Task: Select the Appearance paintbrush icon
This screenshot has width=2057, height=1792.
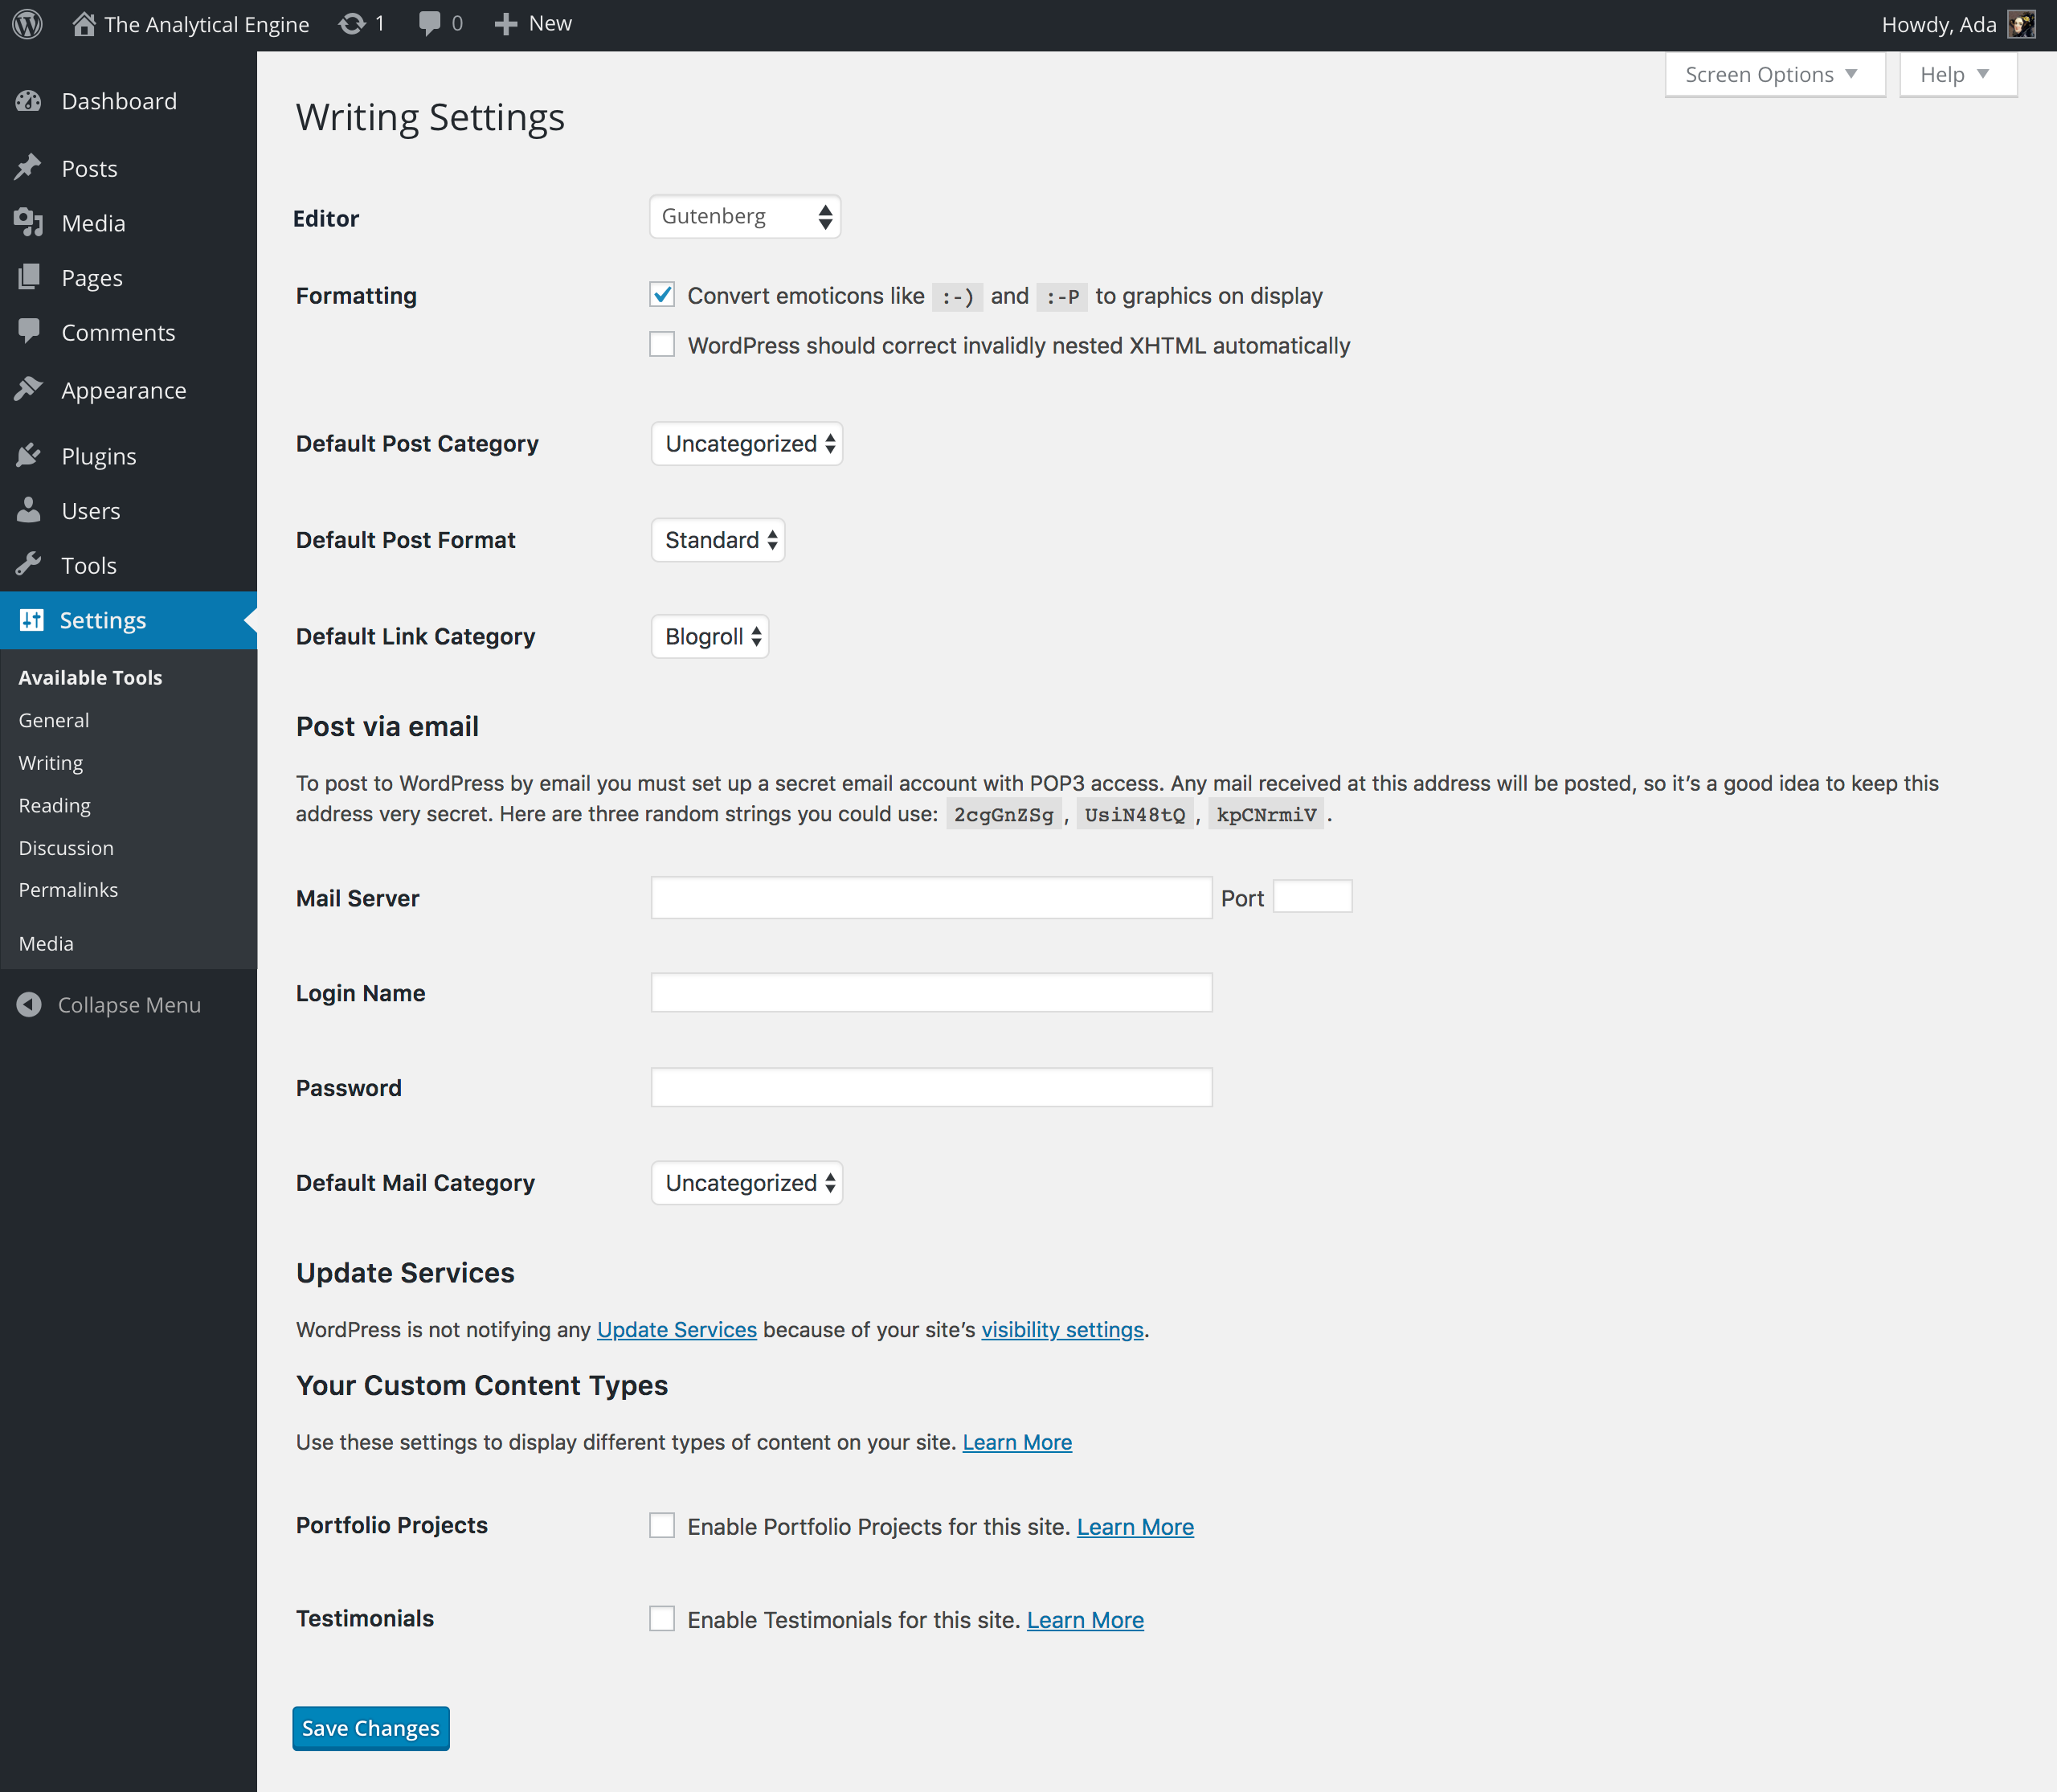Action: 29,390
